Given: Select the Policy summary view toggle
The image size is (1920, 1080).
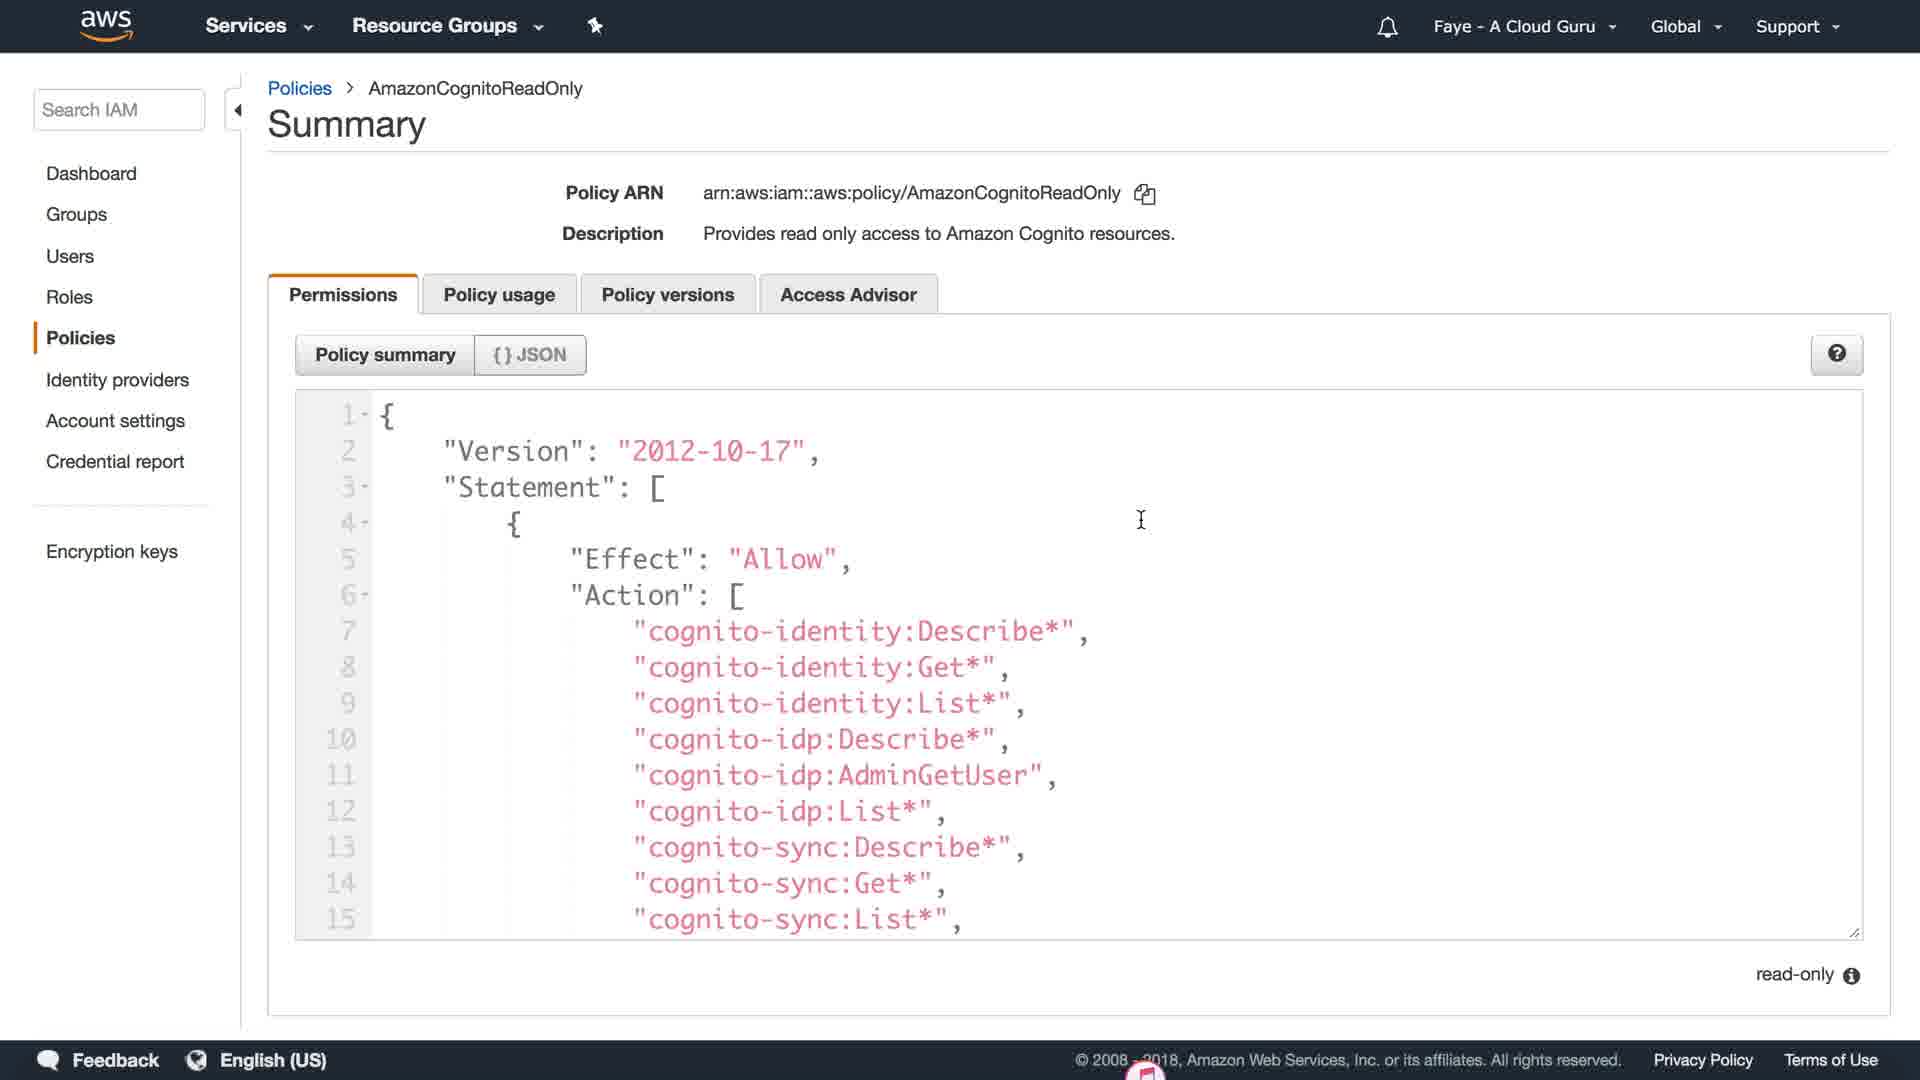Looking at the screenshot, I should [385, 355].
